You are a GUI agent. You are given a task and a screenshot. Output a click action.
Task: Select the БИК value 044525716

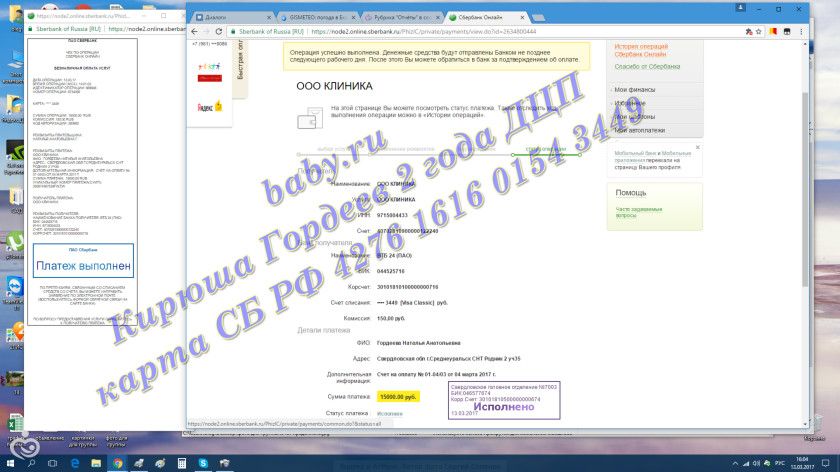pyautogui.click(x=391, y=272)
